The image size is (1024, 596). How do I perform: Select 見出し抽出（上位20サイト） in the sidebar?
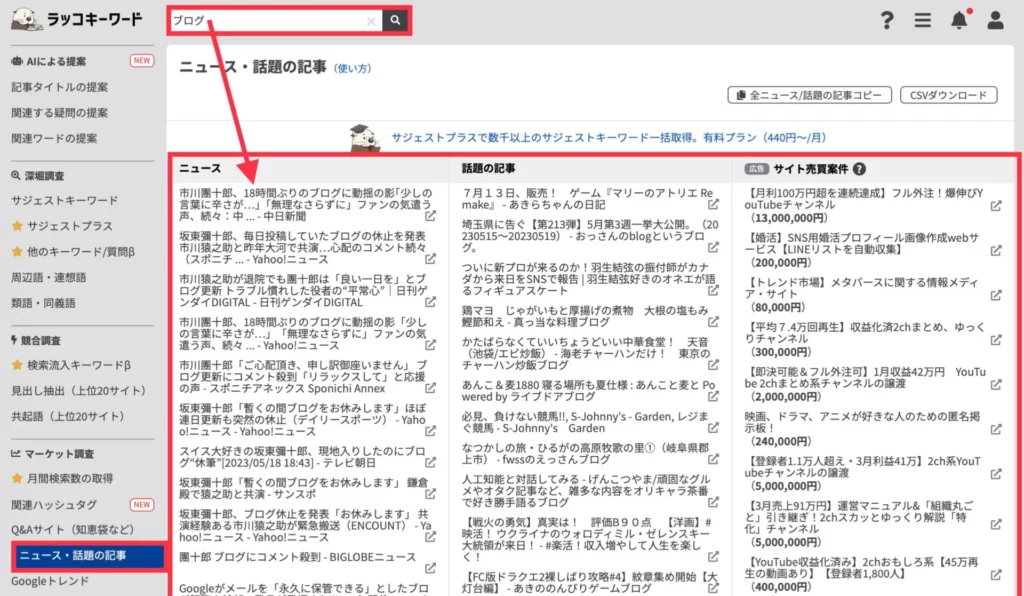pos(78,390)
